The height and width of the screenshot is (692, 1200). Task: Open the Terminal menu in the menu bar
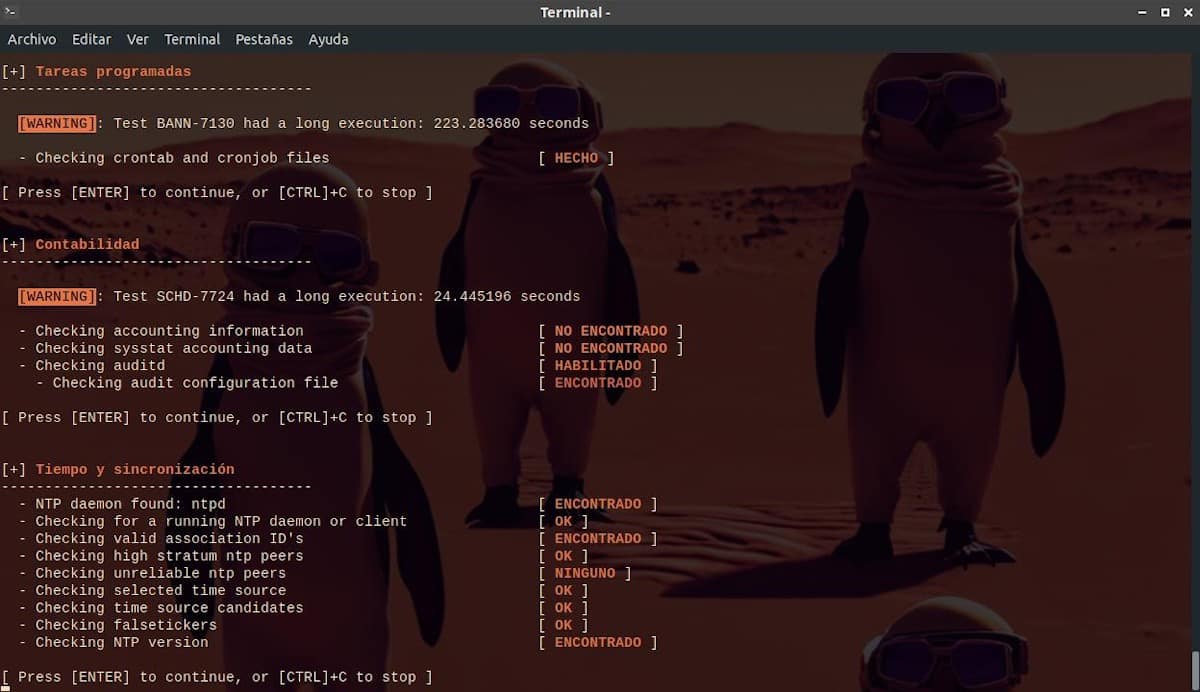pyautogui.click(x=192, y=39)
